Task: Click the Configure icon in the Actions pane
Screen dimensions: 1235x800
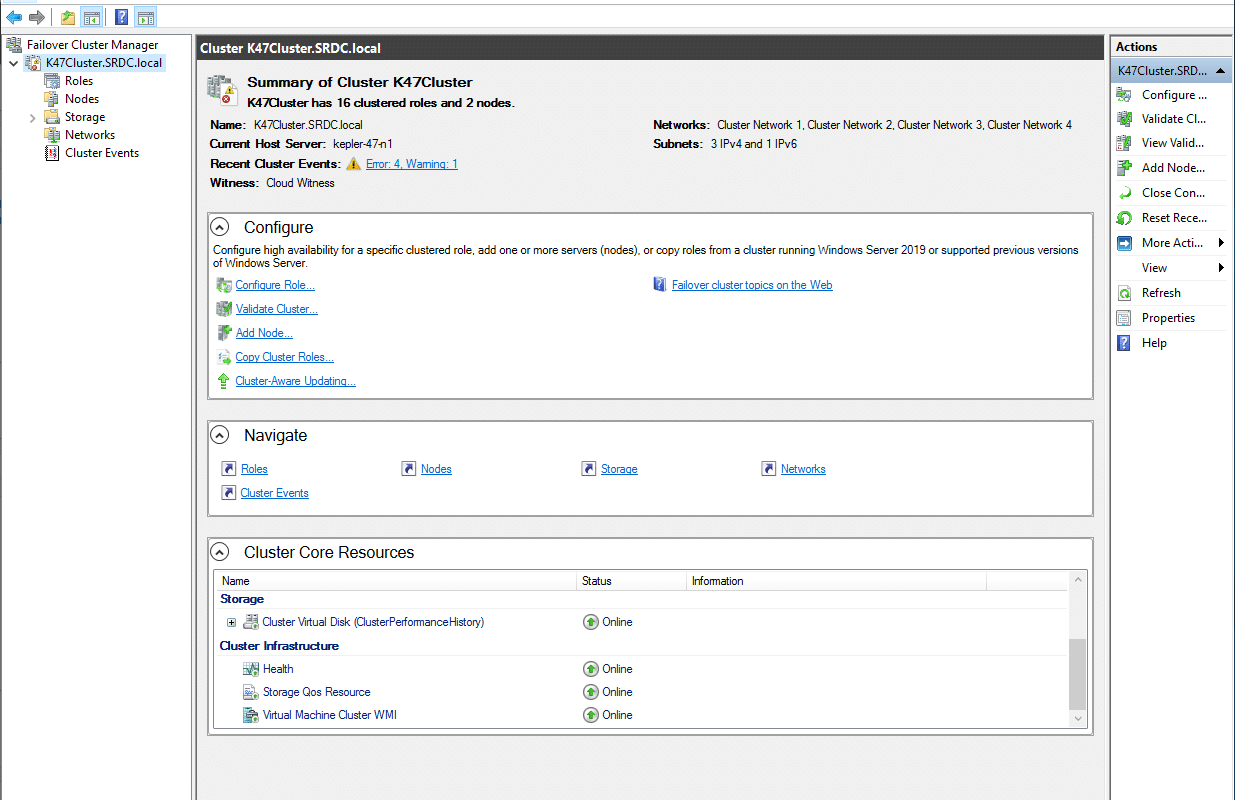Action: [1124, 95]
